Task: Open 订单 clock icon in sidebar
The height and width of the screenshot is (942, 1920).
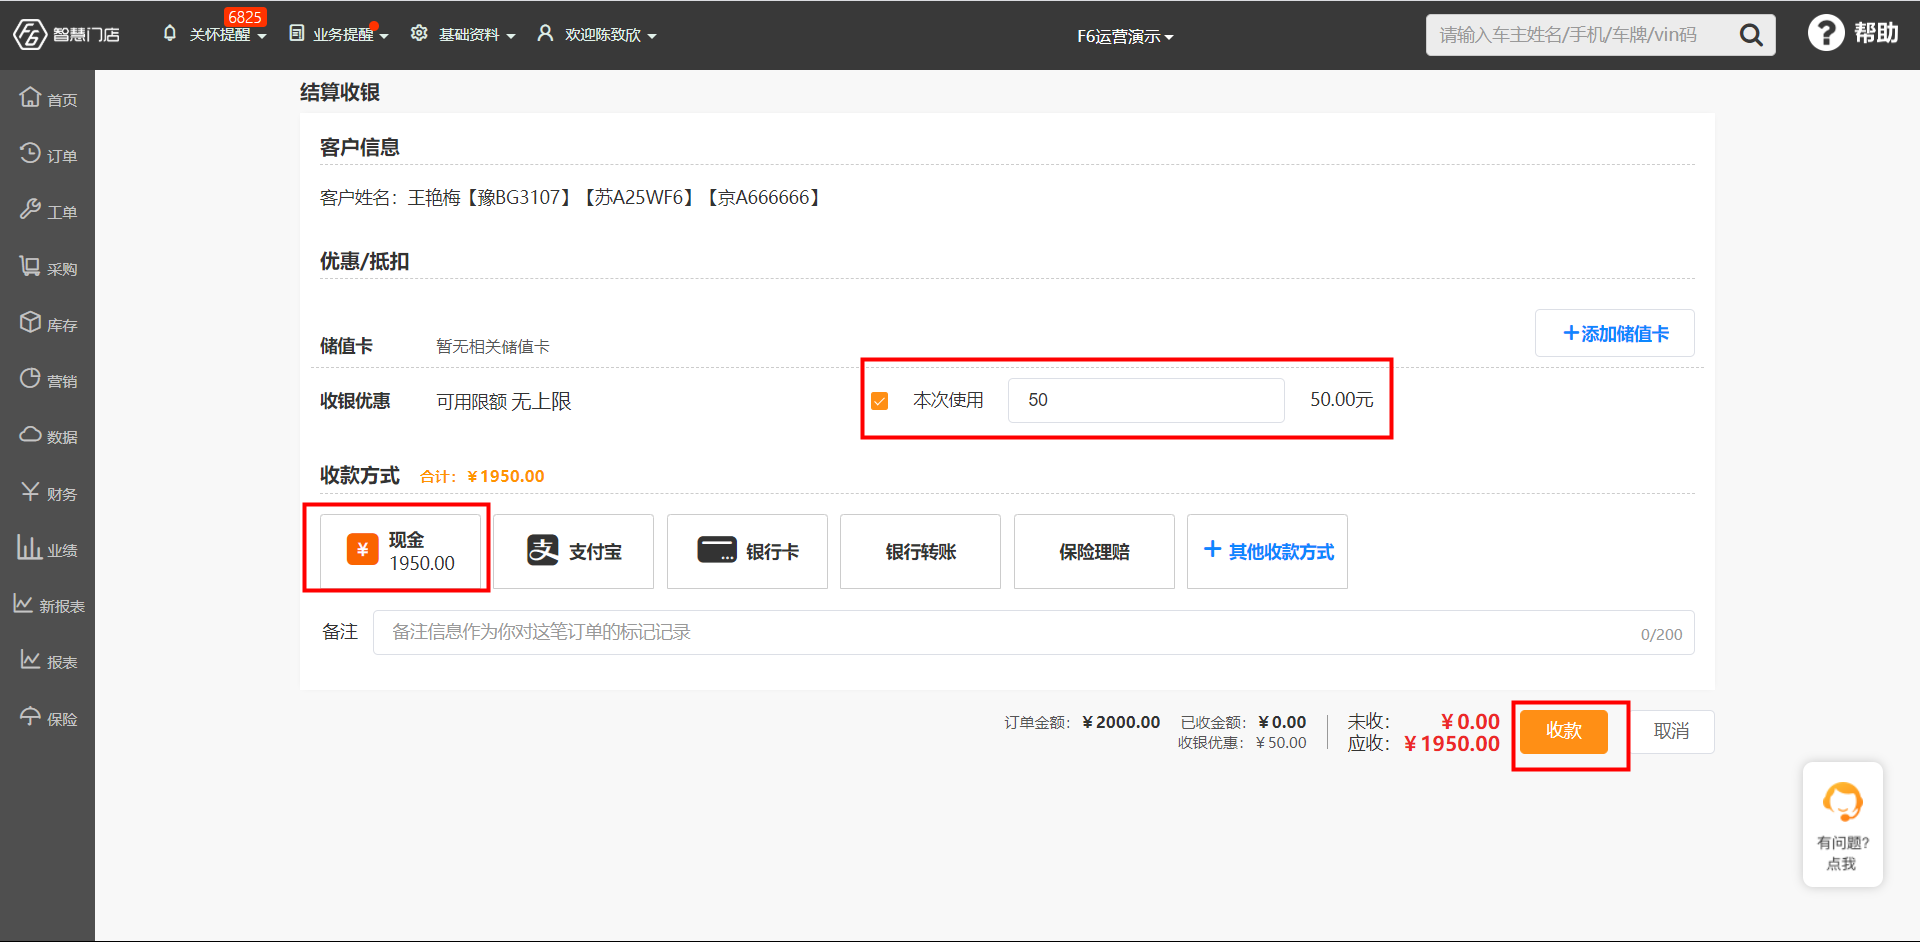Action: pos(30,153)
